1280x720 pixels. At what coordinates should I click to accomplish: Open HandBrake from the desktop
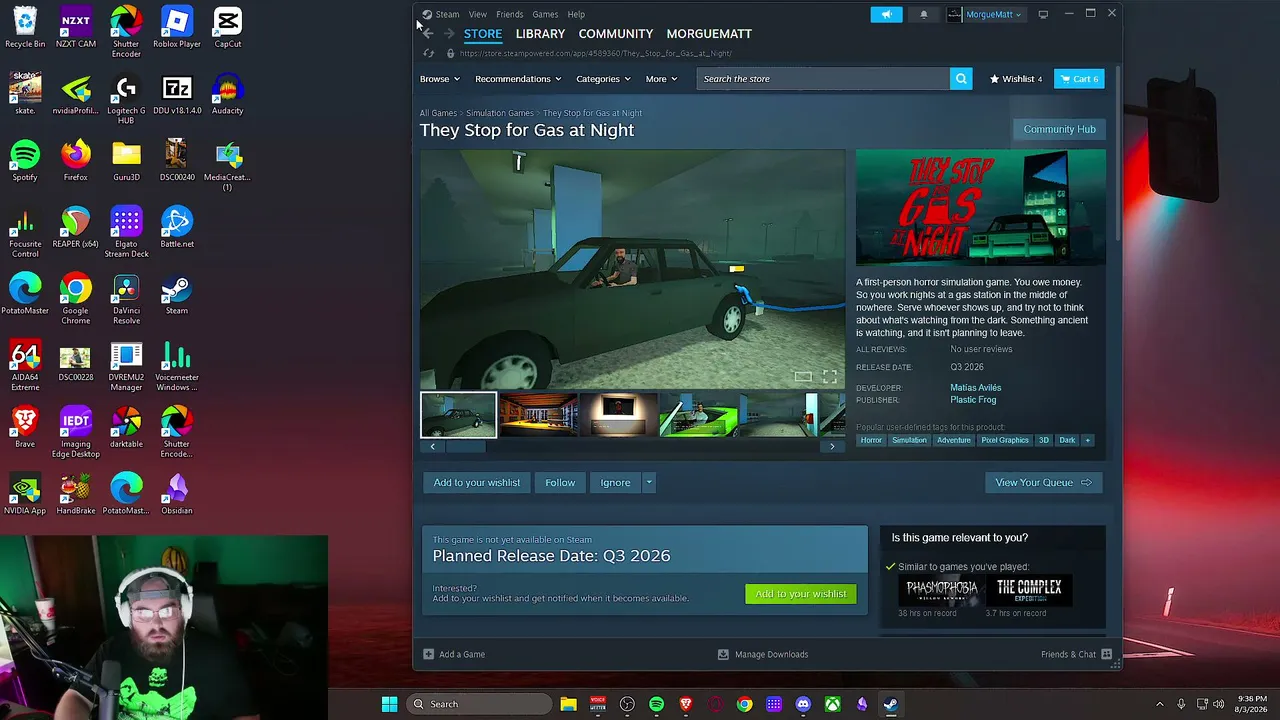75,494
